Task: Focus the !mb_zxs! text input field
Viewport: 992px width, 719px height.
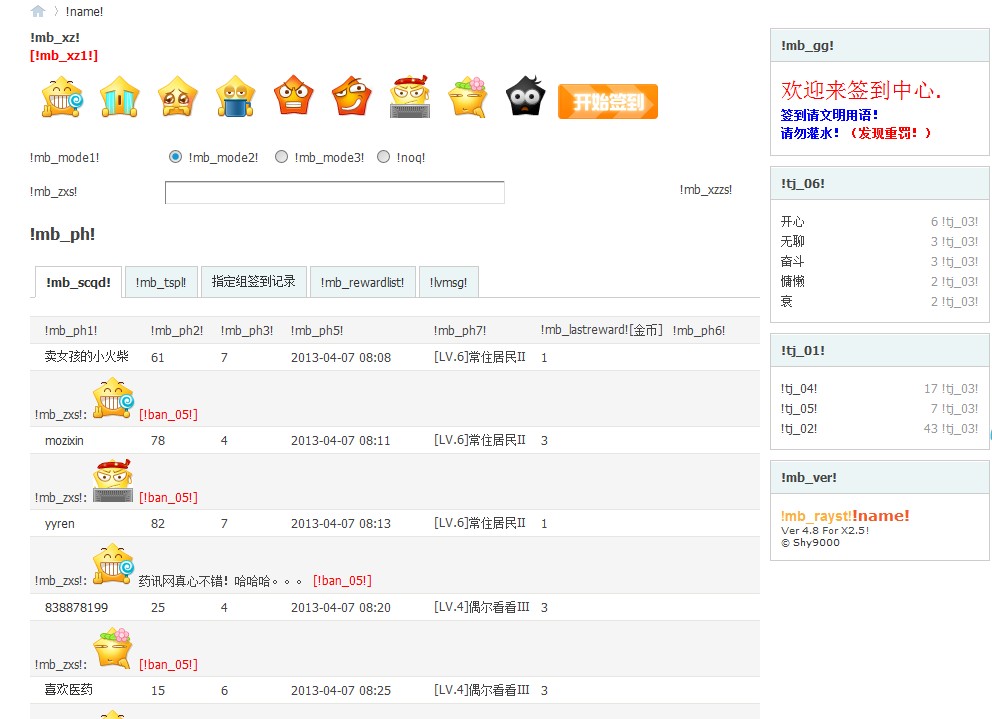Action: (x=335, y=192)
